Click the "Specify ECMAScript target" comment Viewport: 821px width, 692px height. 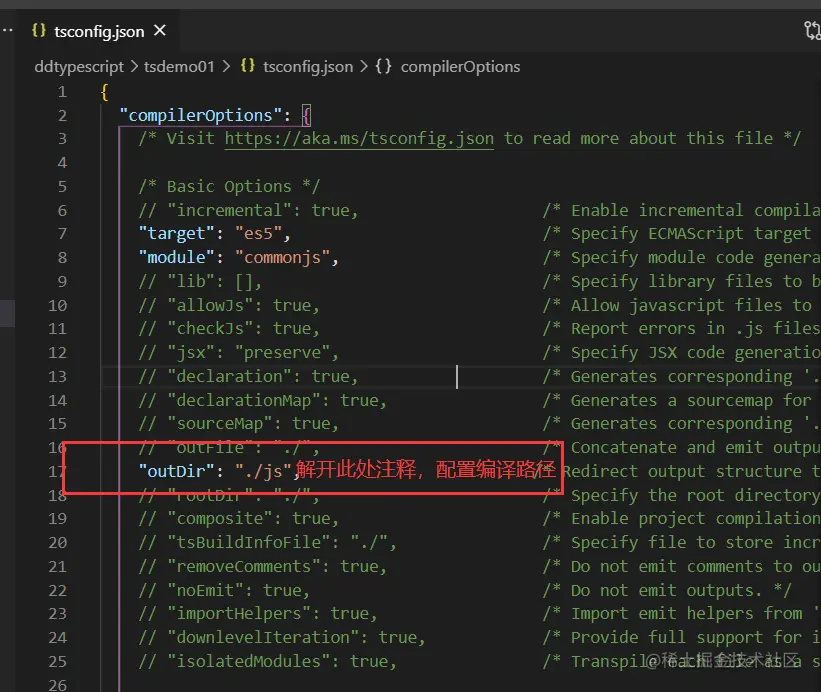[677, 233]
